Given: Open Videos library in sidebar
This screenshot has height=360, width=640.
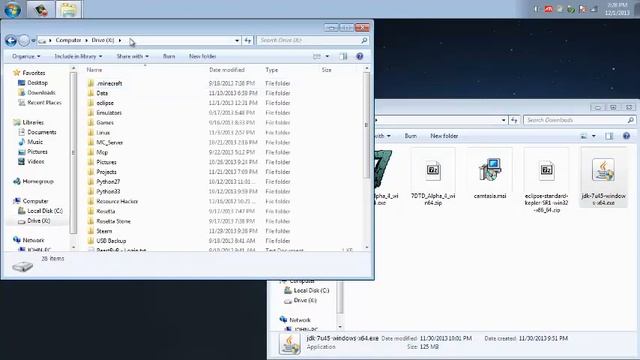Looking at the screenshot, I should pyautogui.click(x=36, y=162).
